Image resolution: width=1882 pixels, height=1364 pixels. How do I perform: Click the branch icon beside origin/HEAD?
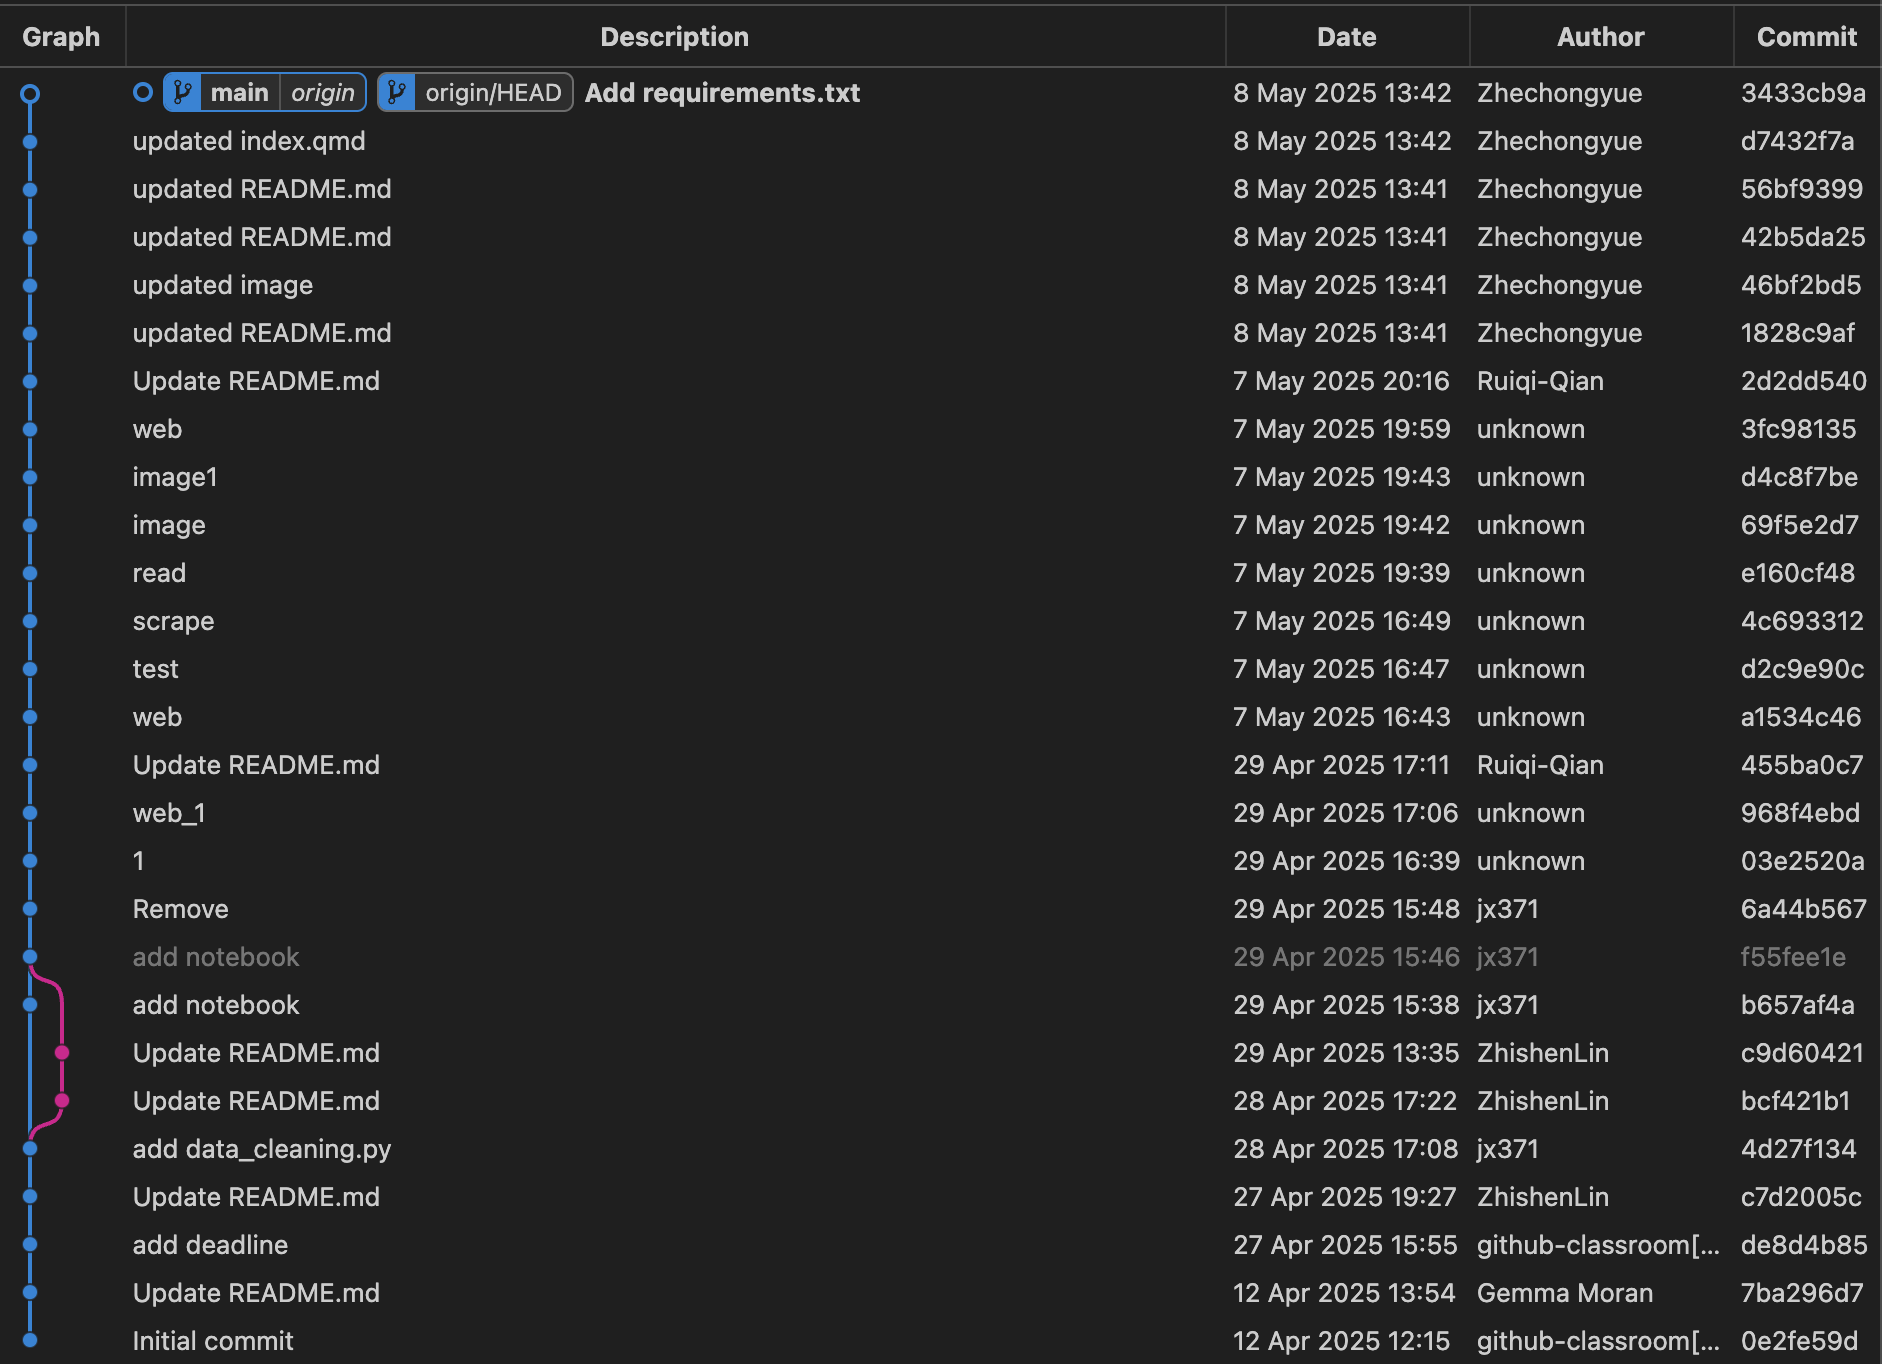[397, 92]
